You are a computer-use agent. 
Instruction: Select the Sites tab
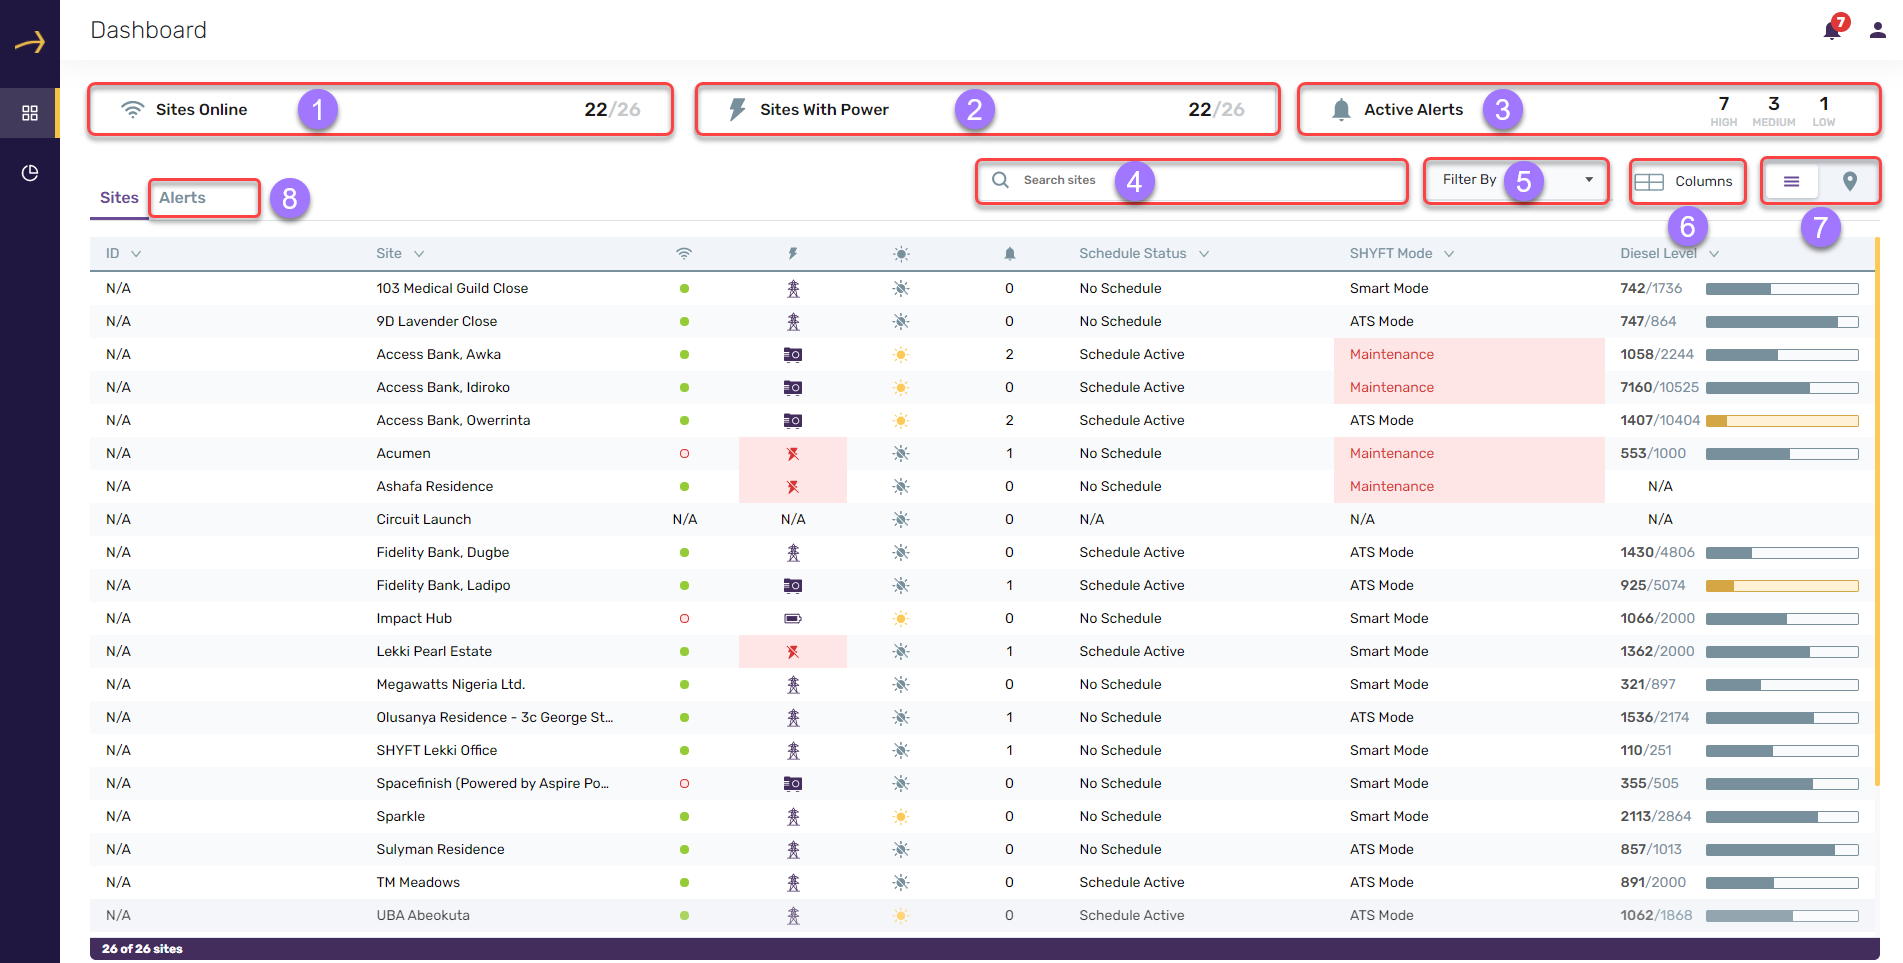[119, 198]
